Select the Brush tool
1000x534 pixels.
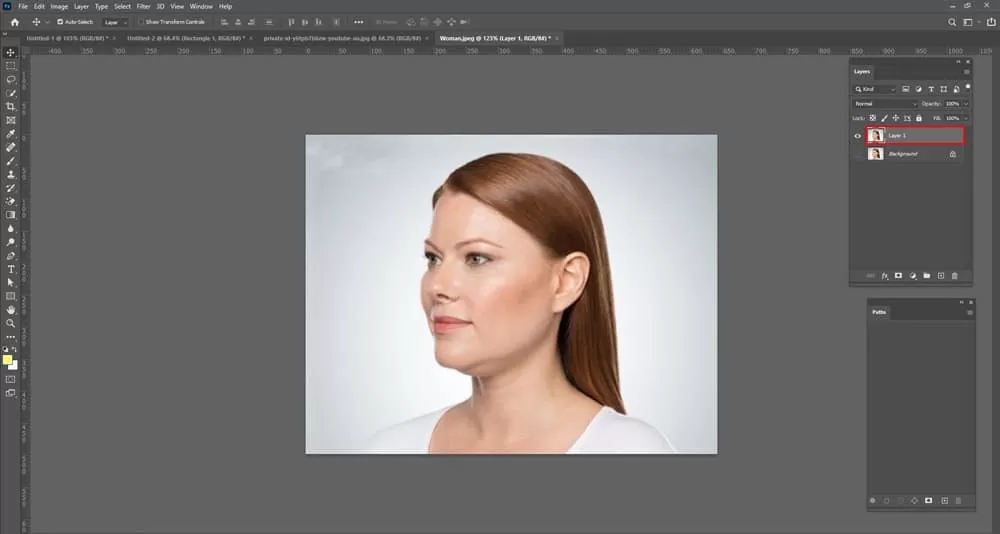pyautogui.click(x=11, y=161)
